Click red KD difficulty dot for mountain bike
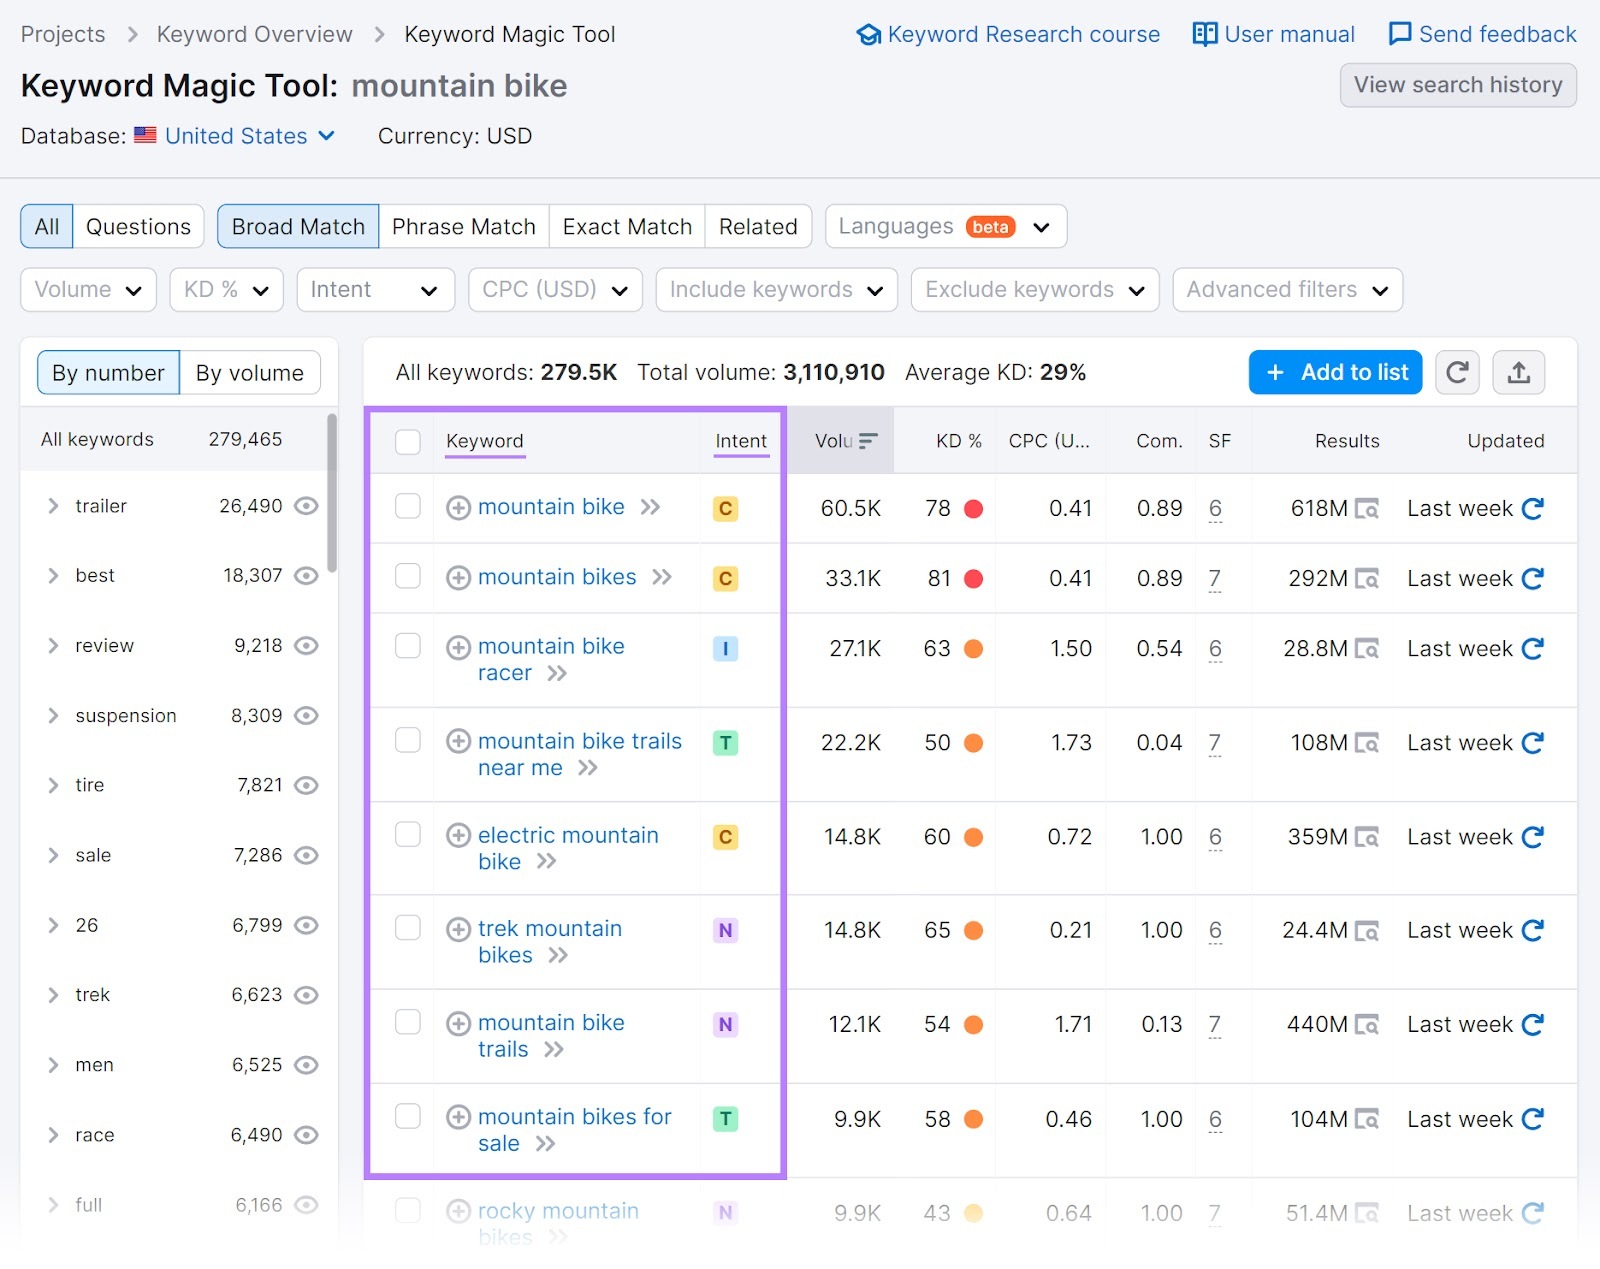Screen dimensions: 1600x1269 [973, 509]
